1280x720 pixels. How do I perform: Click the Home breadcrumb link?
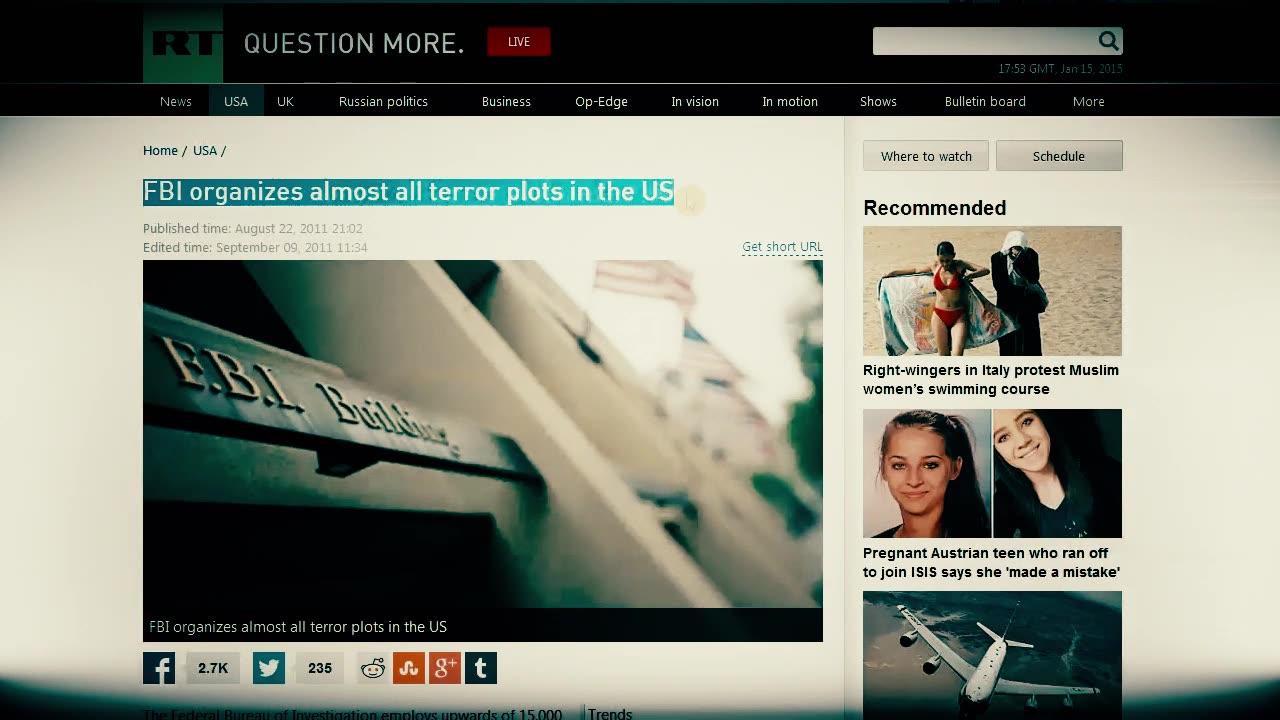pos(160,150)
